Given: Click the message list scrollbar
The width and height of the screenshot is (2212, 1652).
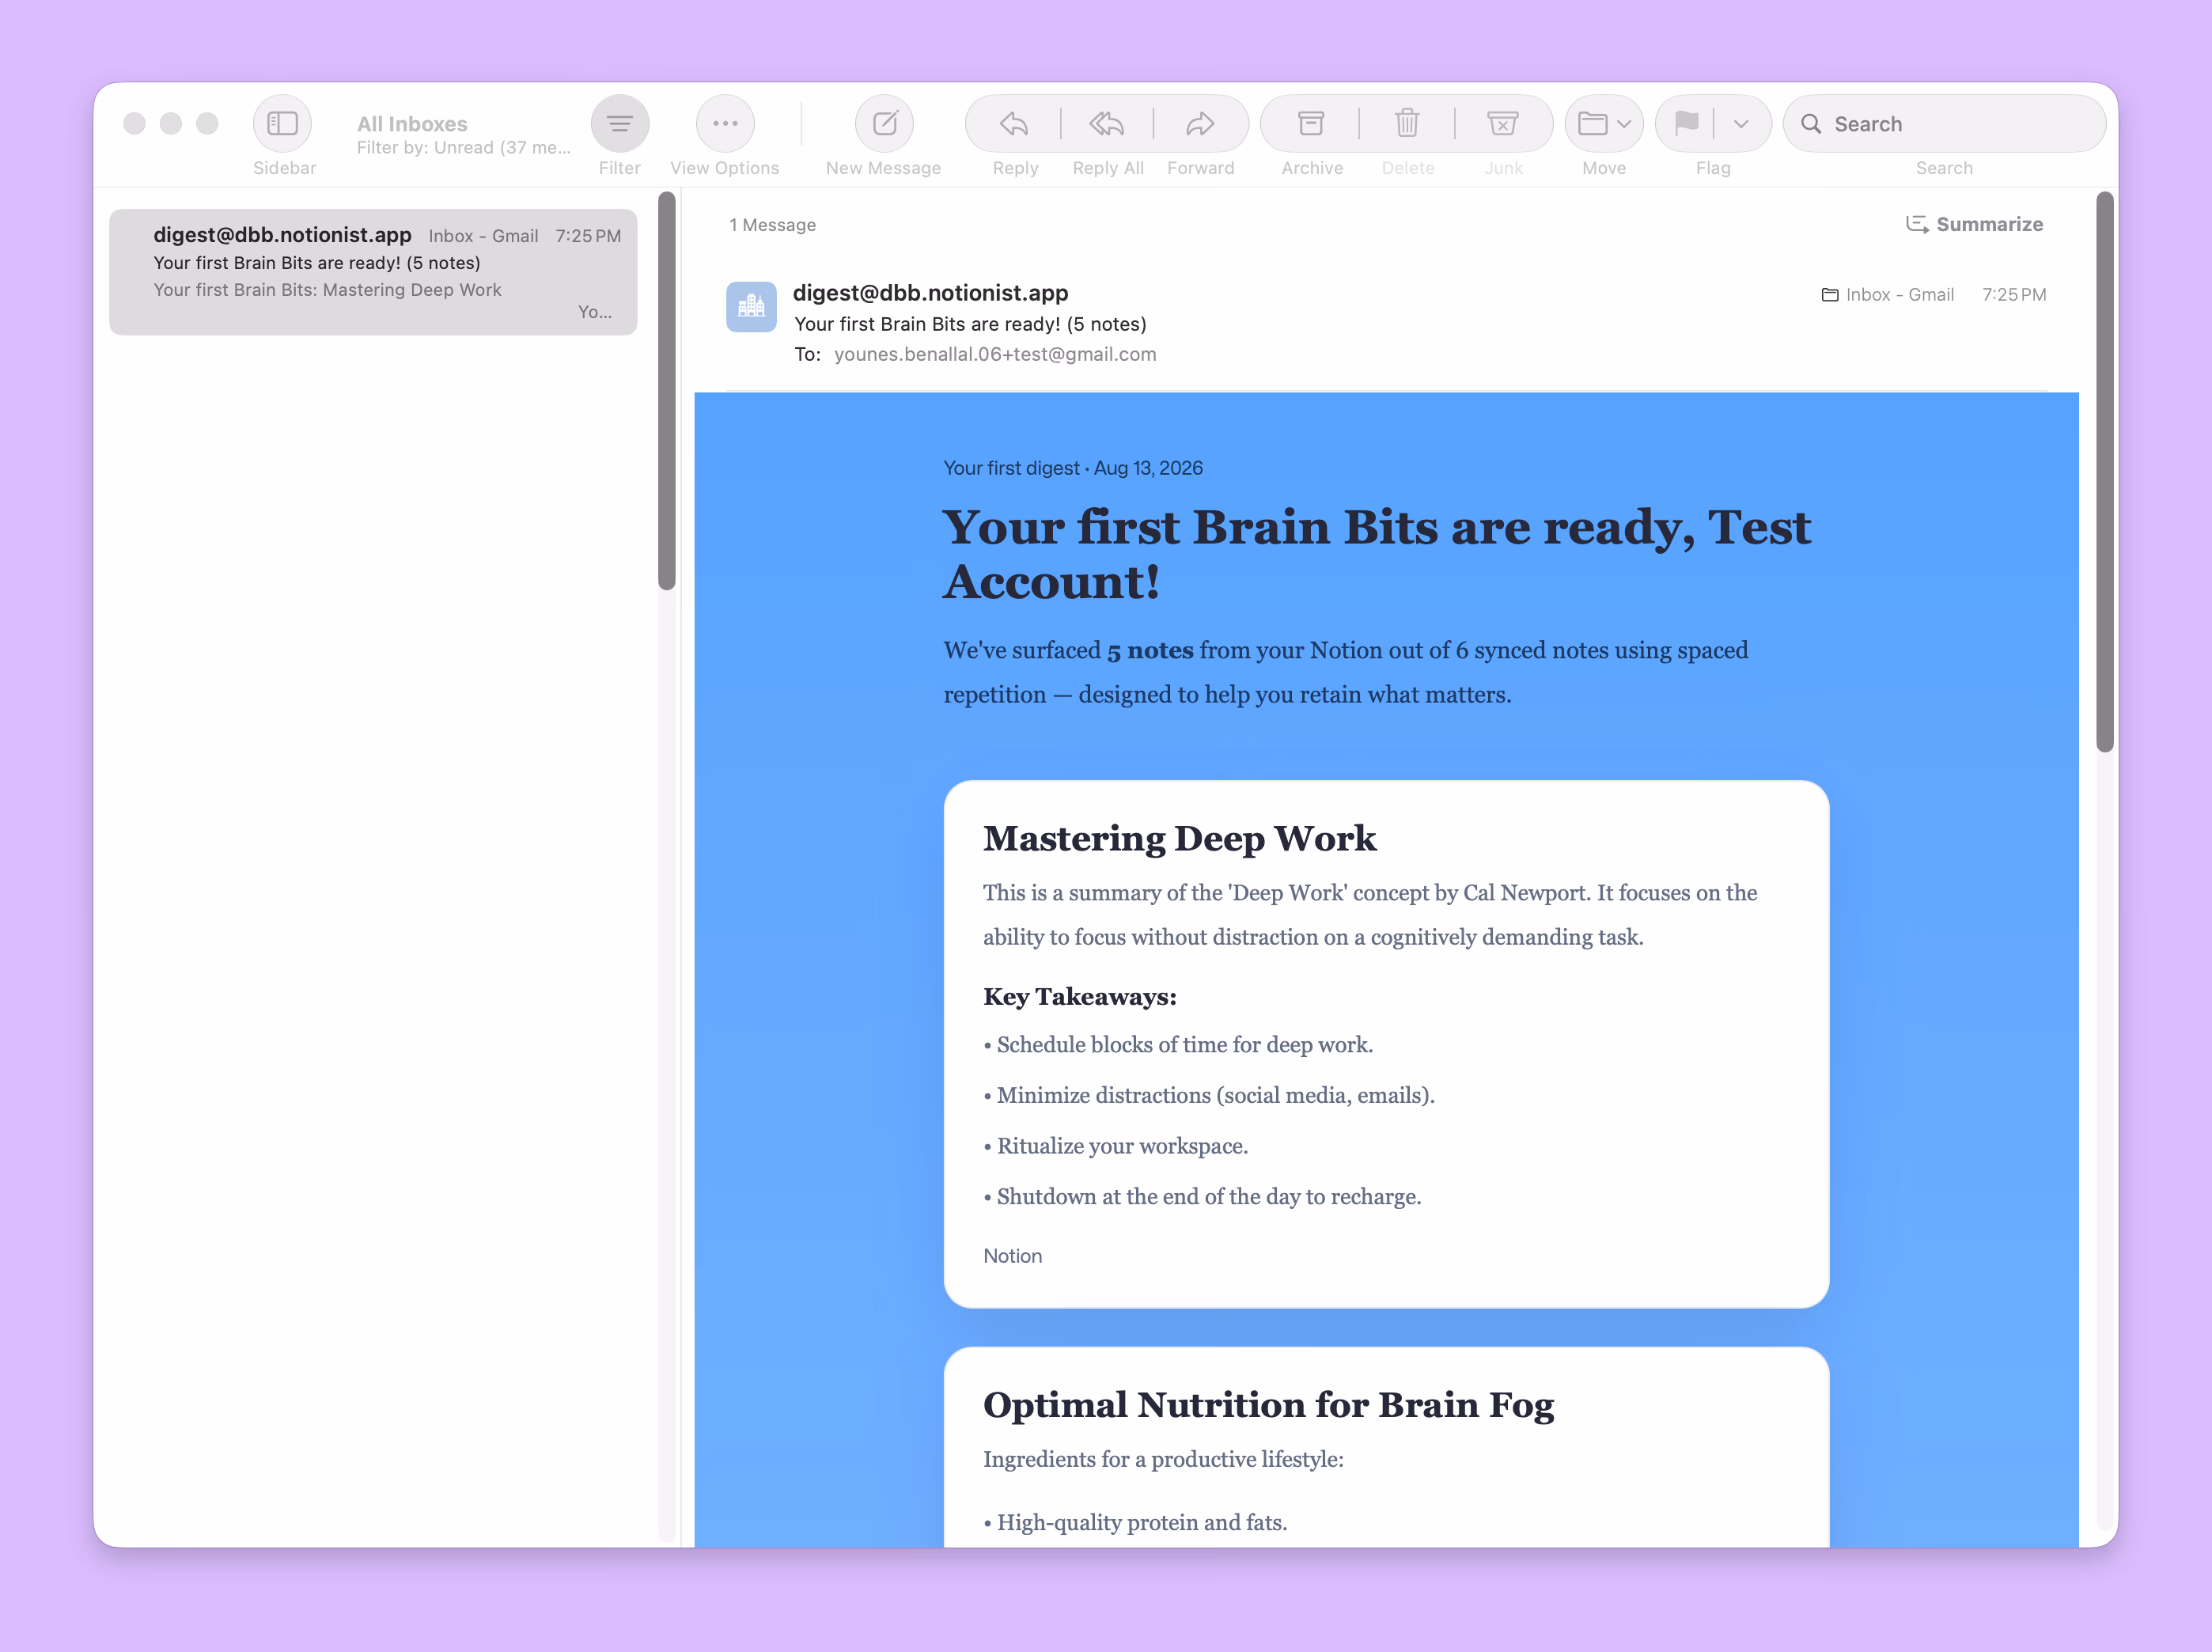Looking at the screenshot, I should [x=667, y=391].
